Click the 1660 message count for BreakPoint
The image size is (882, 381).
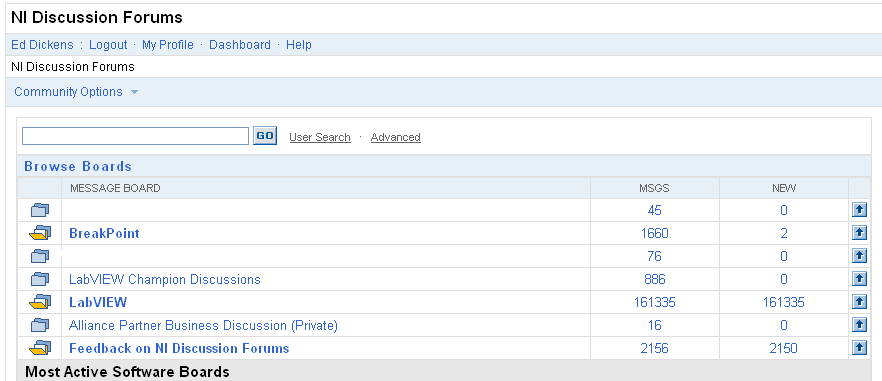[655, 233]
